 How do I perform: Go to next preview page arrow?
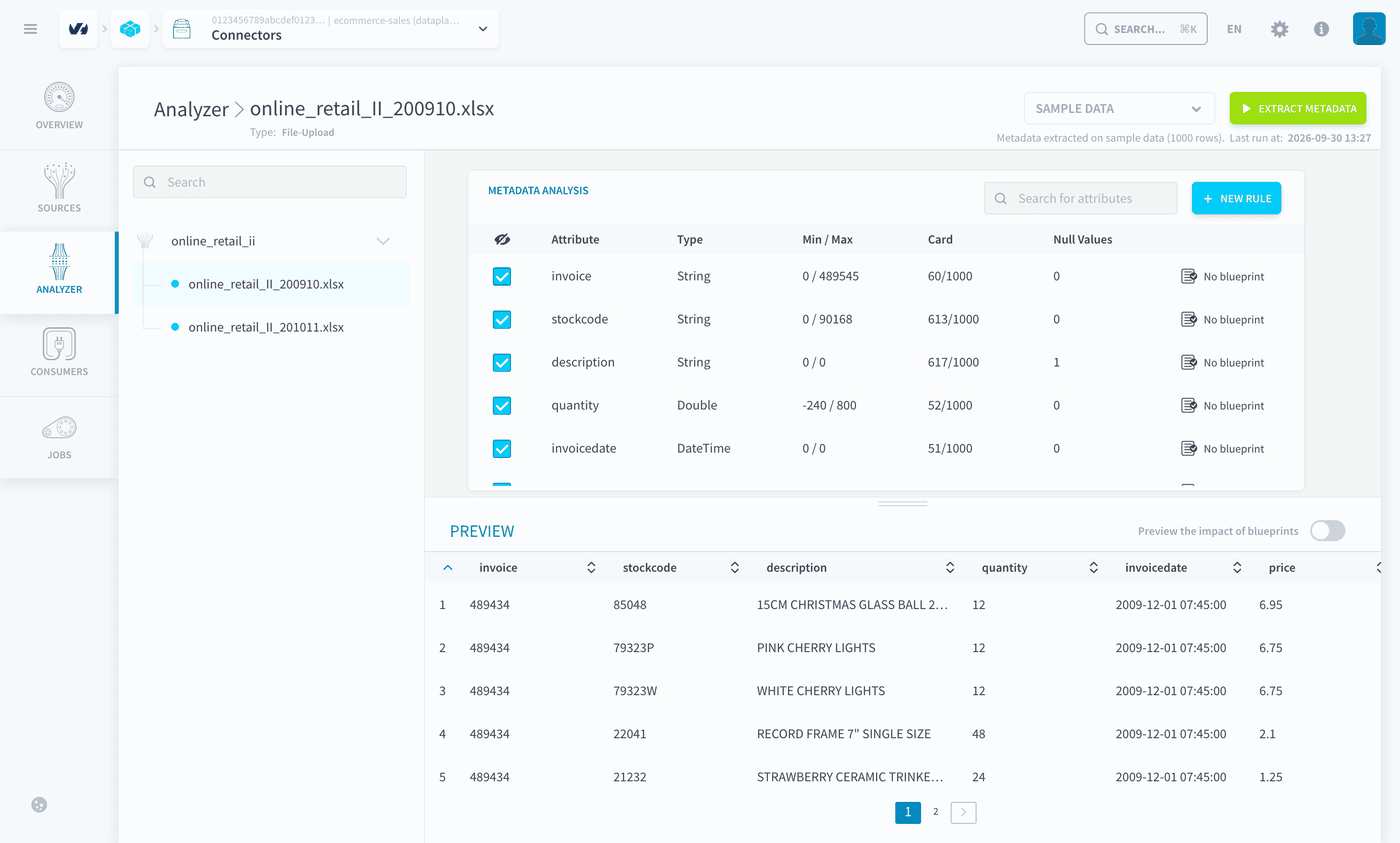pyautogui.click(x=963, y=812)
